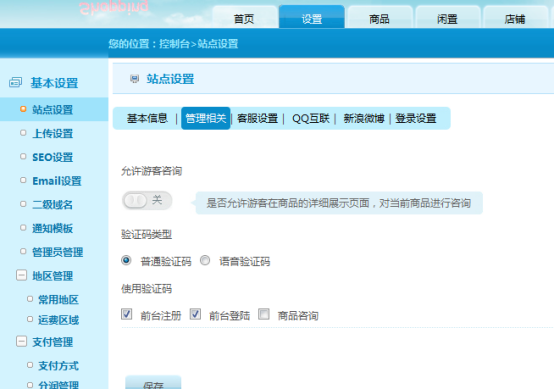
Task: Collapse the 地区管理 tree section
Action: 21,275
